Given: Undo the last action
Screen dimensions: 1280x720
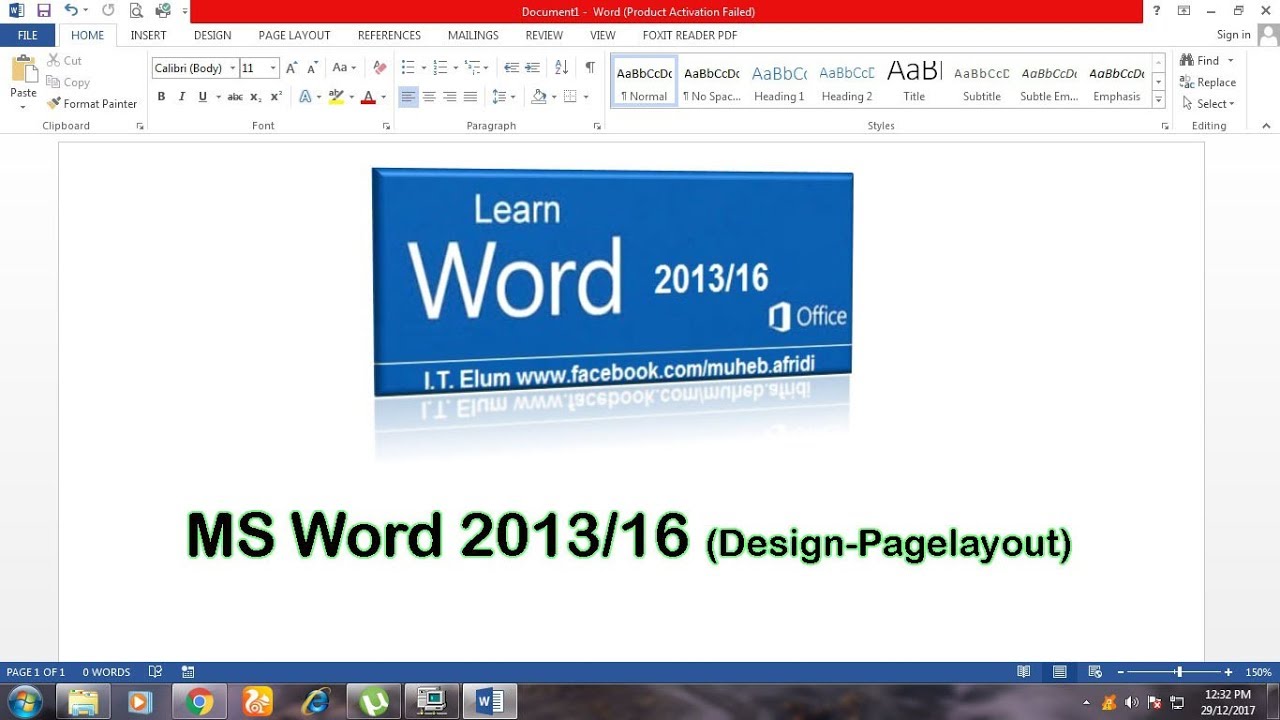Looking at the screenshot, I should tap(70, 11).
